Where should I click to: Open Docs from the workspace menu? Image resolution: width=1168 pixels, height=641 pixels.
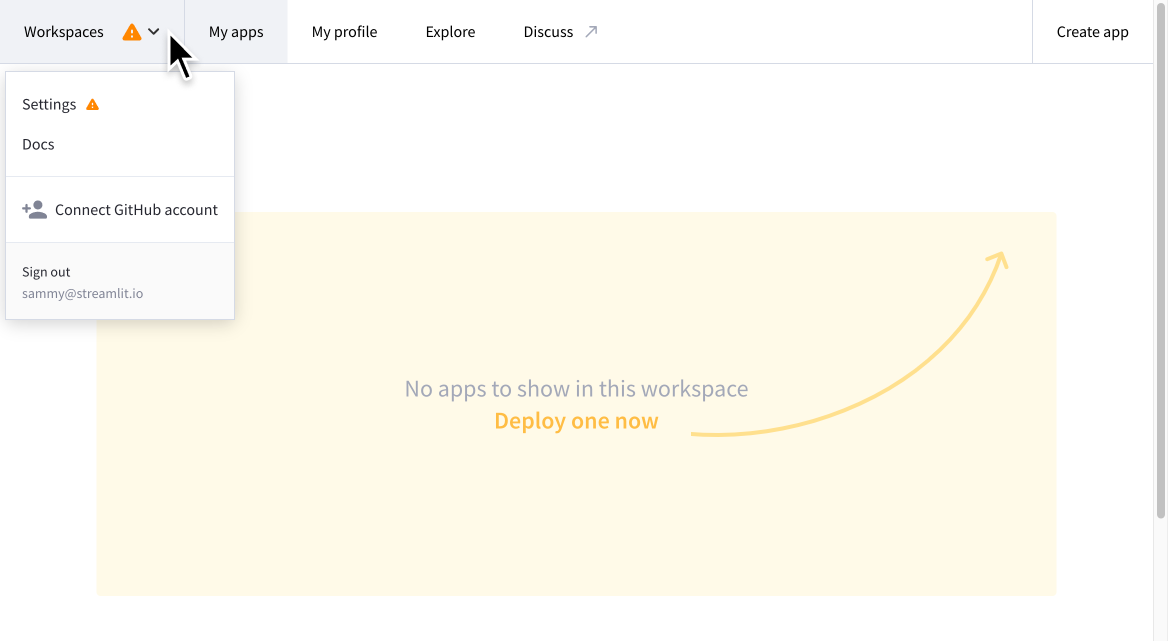(x=38, y=143)
